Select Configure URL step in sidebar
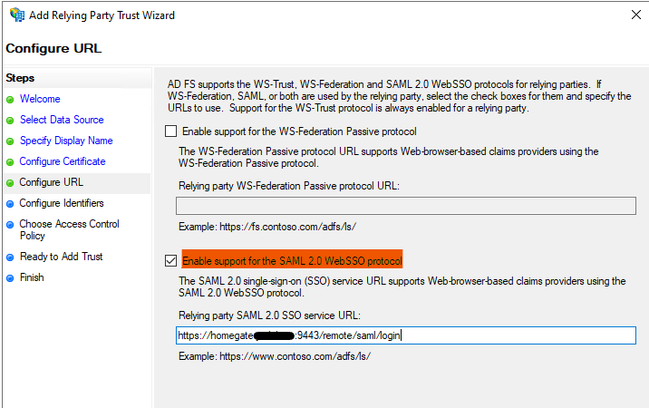The height and width of the screenshot is (408, 649). click(x=51, y=183)
